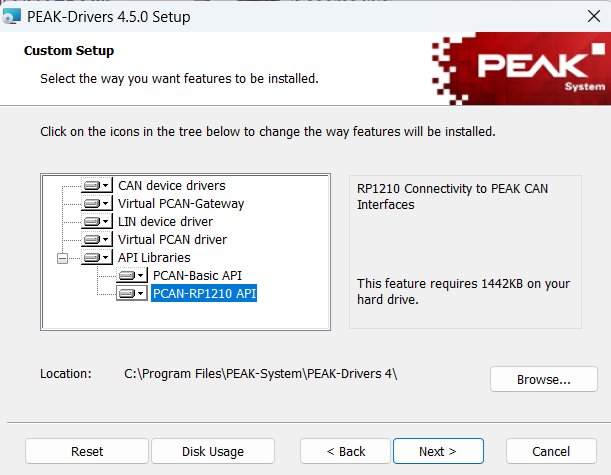Select Virtual PCAN driver feature
The image size is (611, 475).
[172, 239]
